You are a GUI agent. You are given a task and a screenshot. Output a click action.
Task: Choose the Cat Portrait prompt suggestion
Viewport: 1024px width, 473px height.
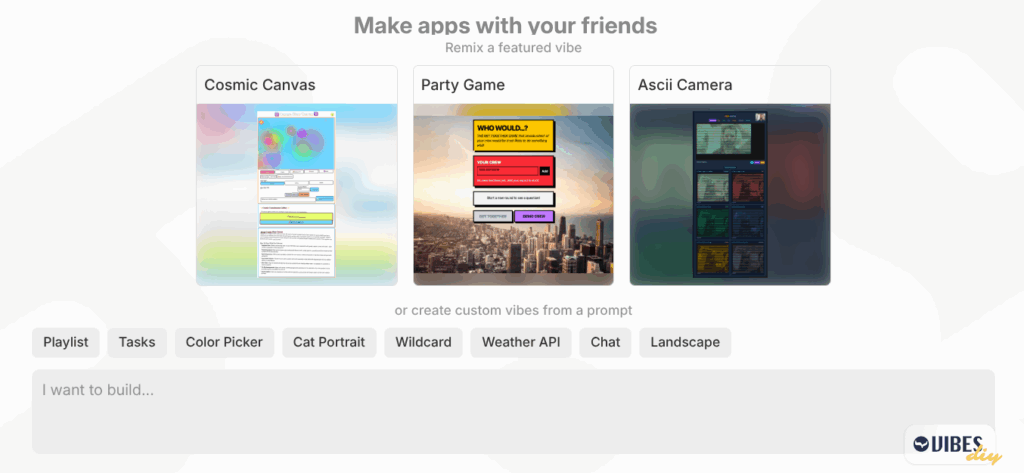click(329, 342)
